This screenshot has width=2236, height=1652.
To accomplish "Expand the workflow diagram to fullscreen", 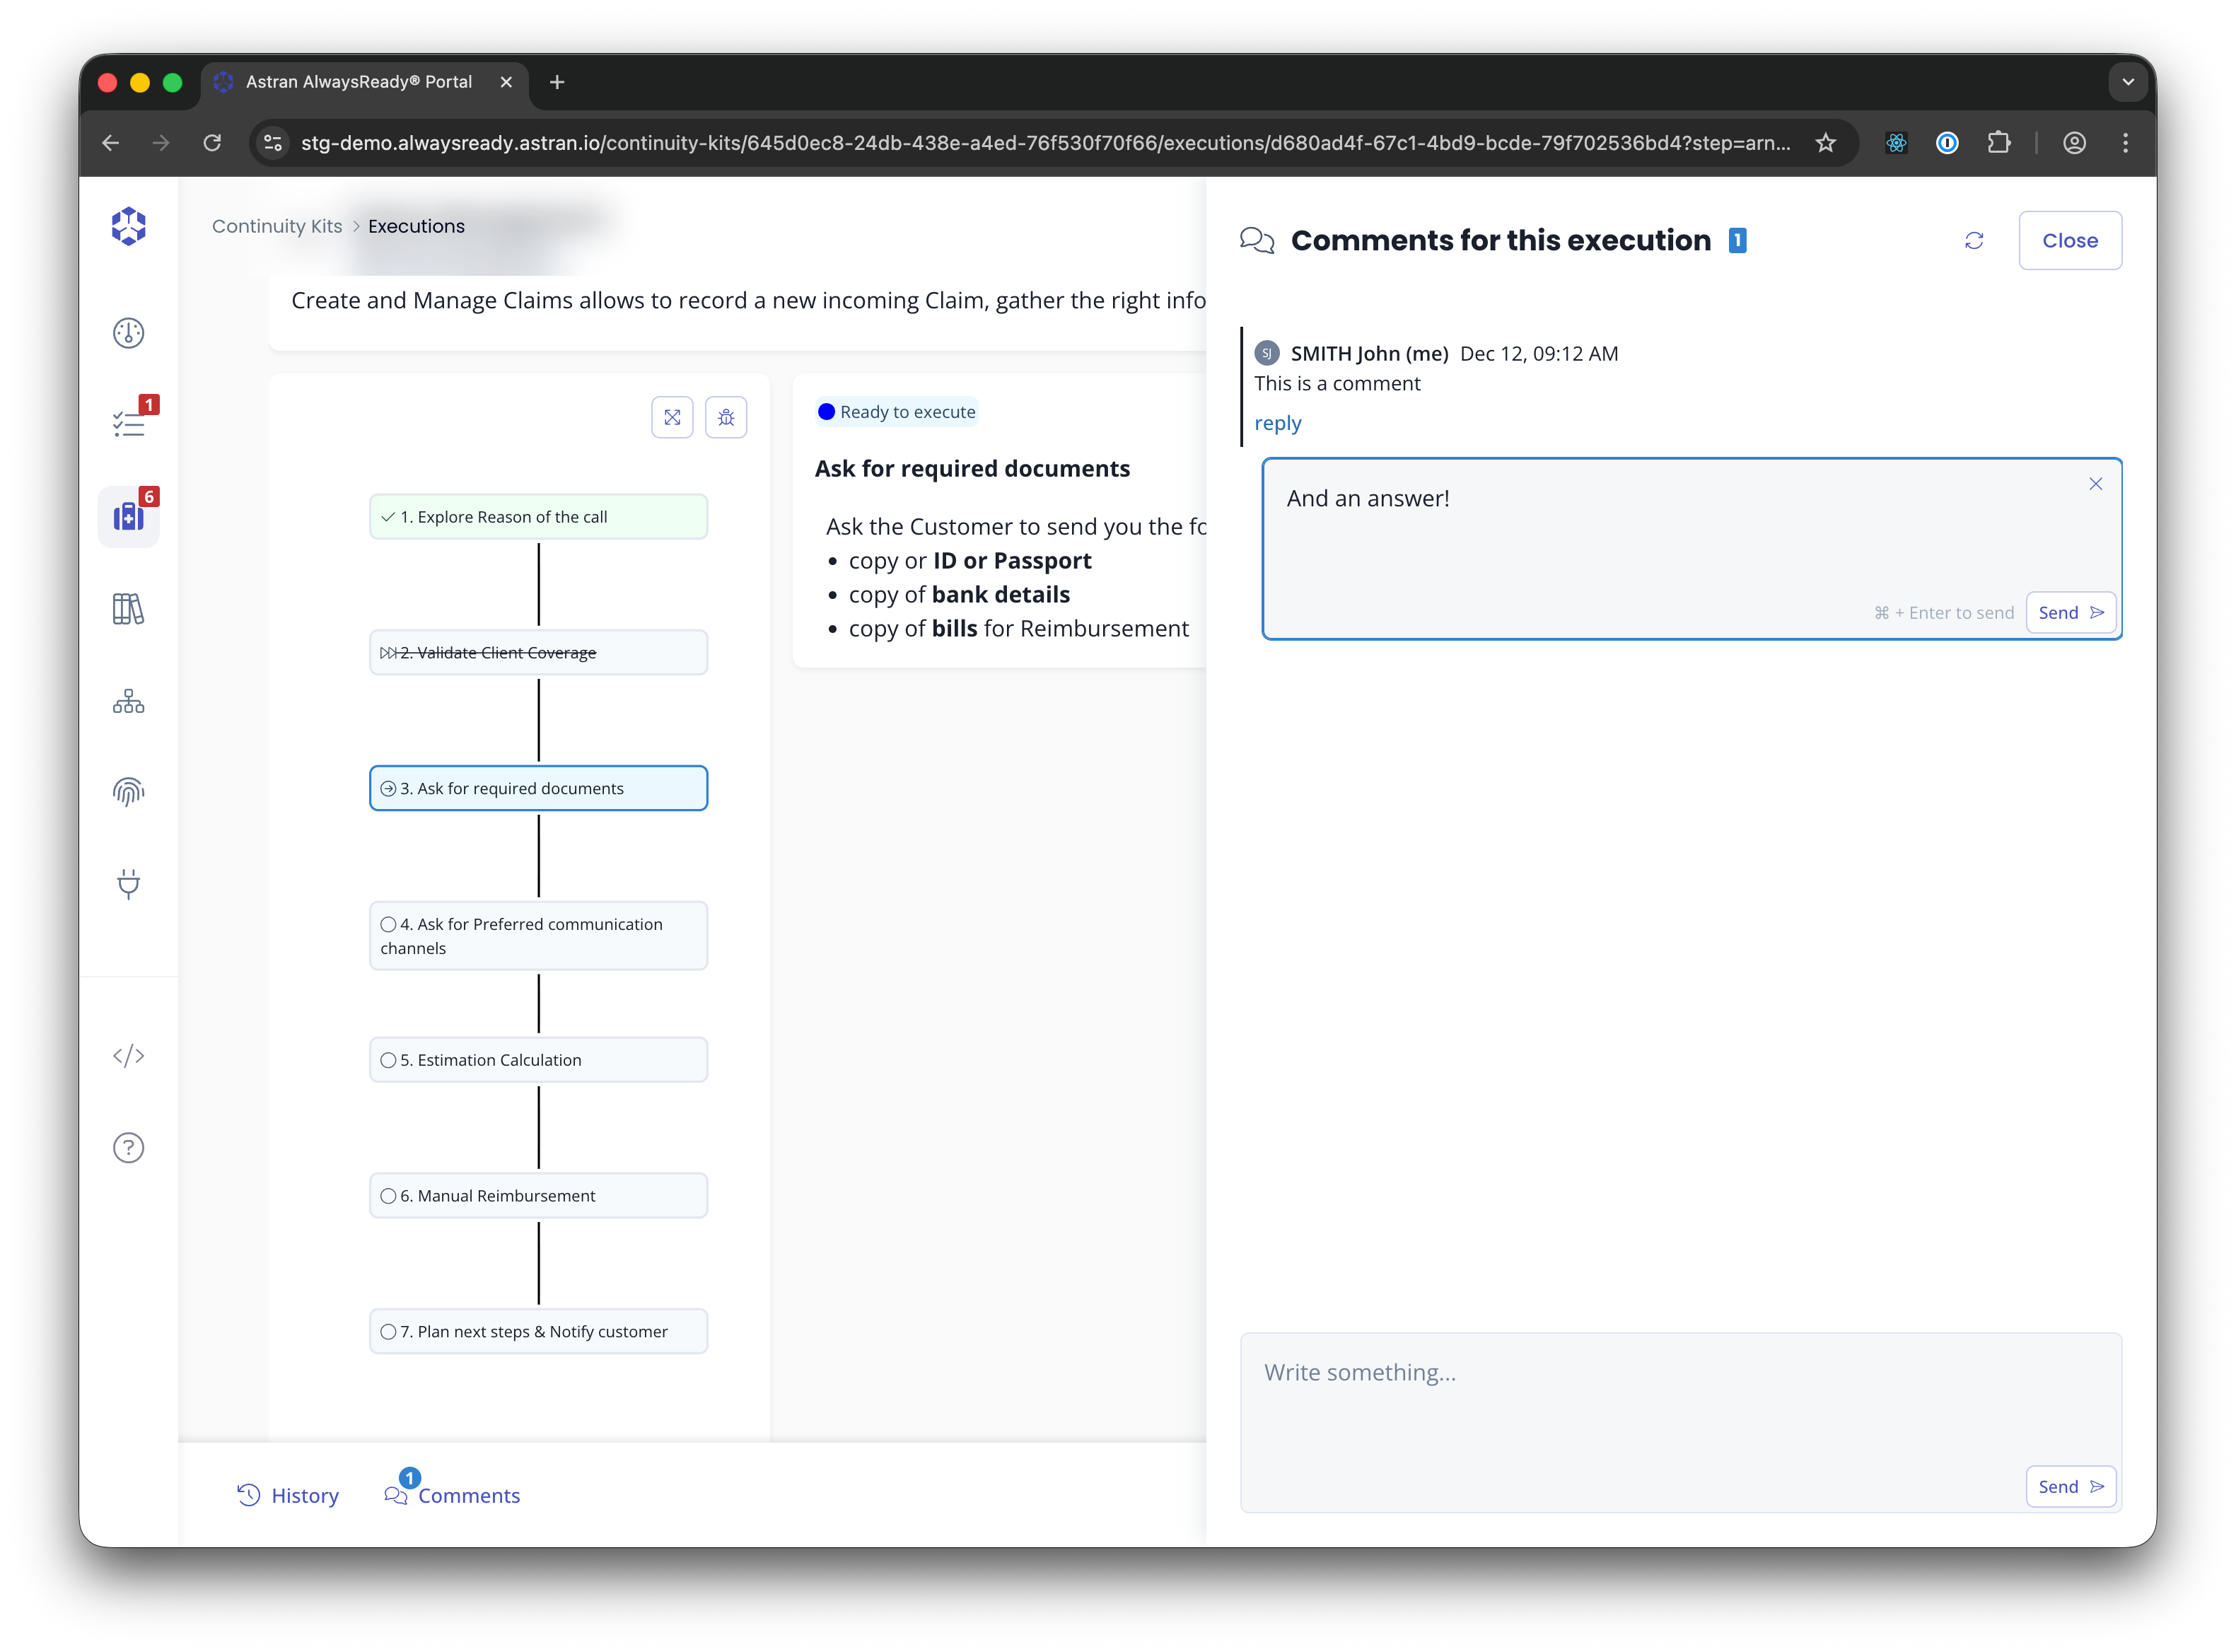I will point(672,417).
